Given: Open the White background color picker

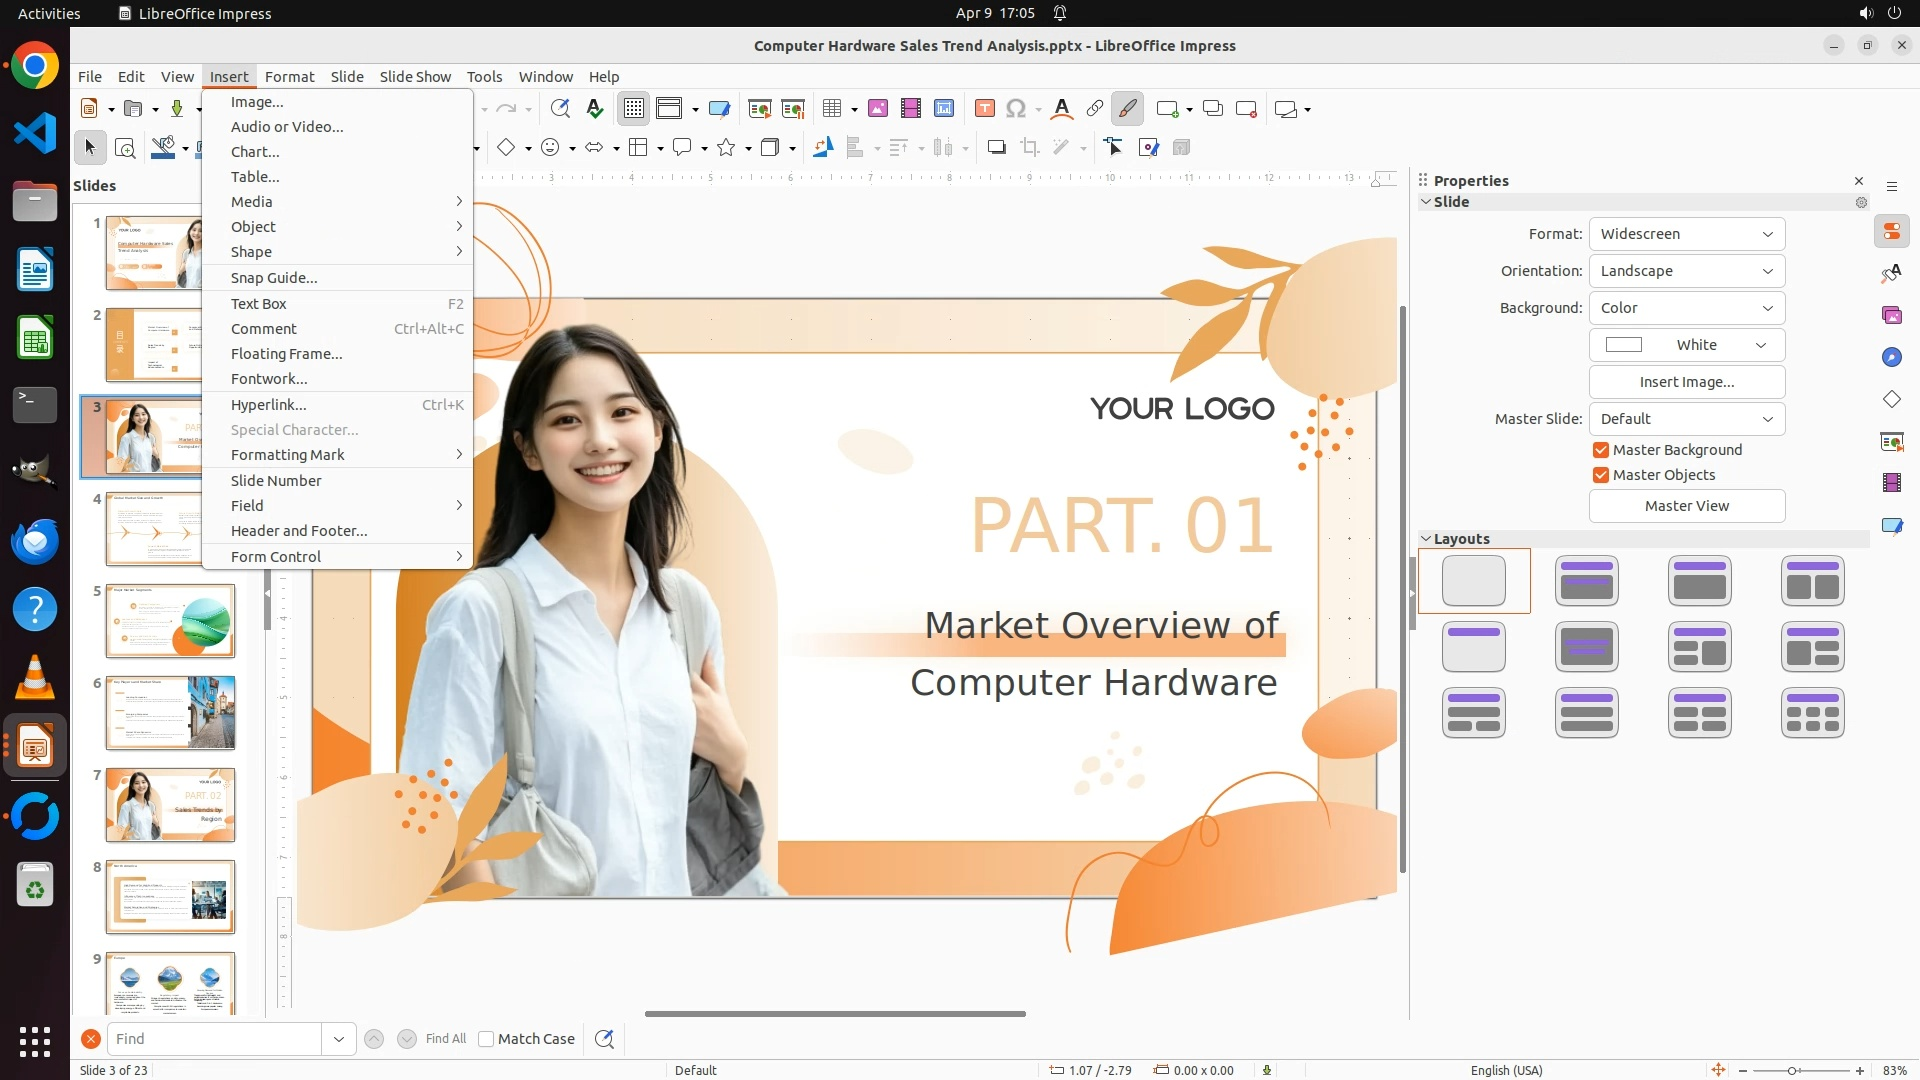Looking at the screenshot, I should (1686, 345).
